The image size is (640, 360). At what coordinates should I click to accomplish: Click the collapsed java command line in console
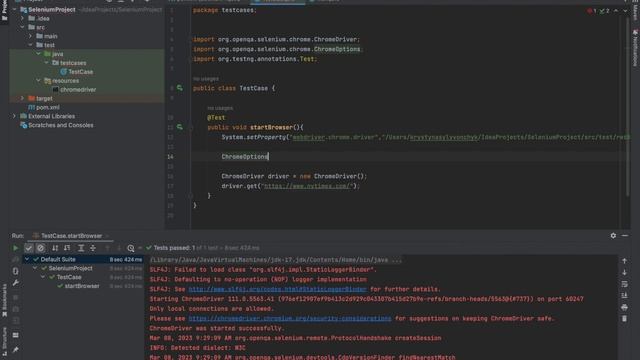click(x=276, y=260)
